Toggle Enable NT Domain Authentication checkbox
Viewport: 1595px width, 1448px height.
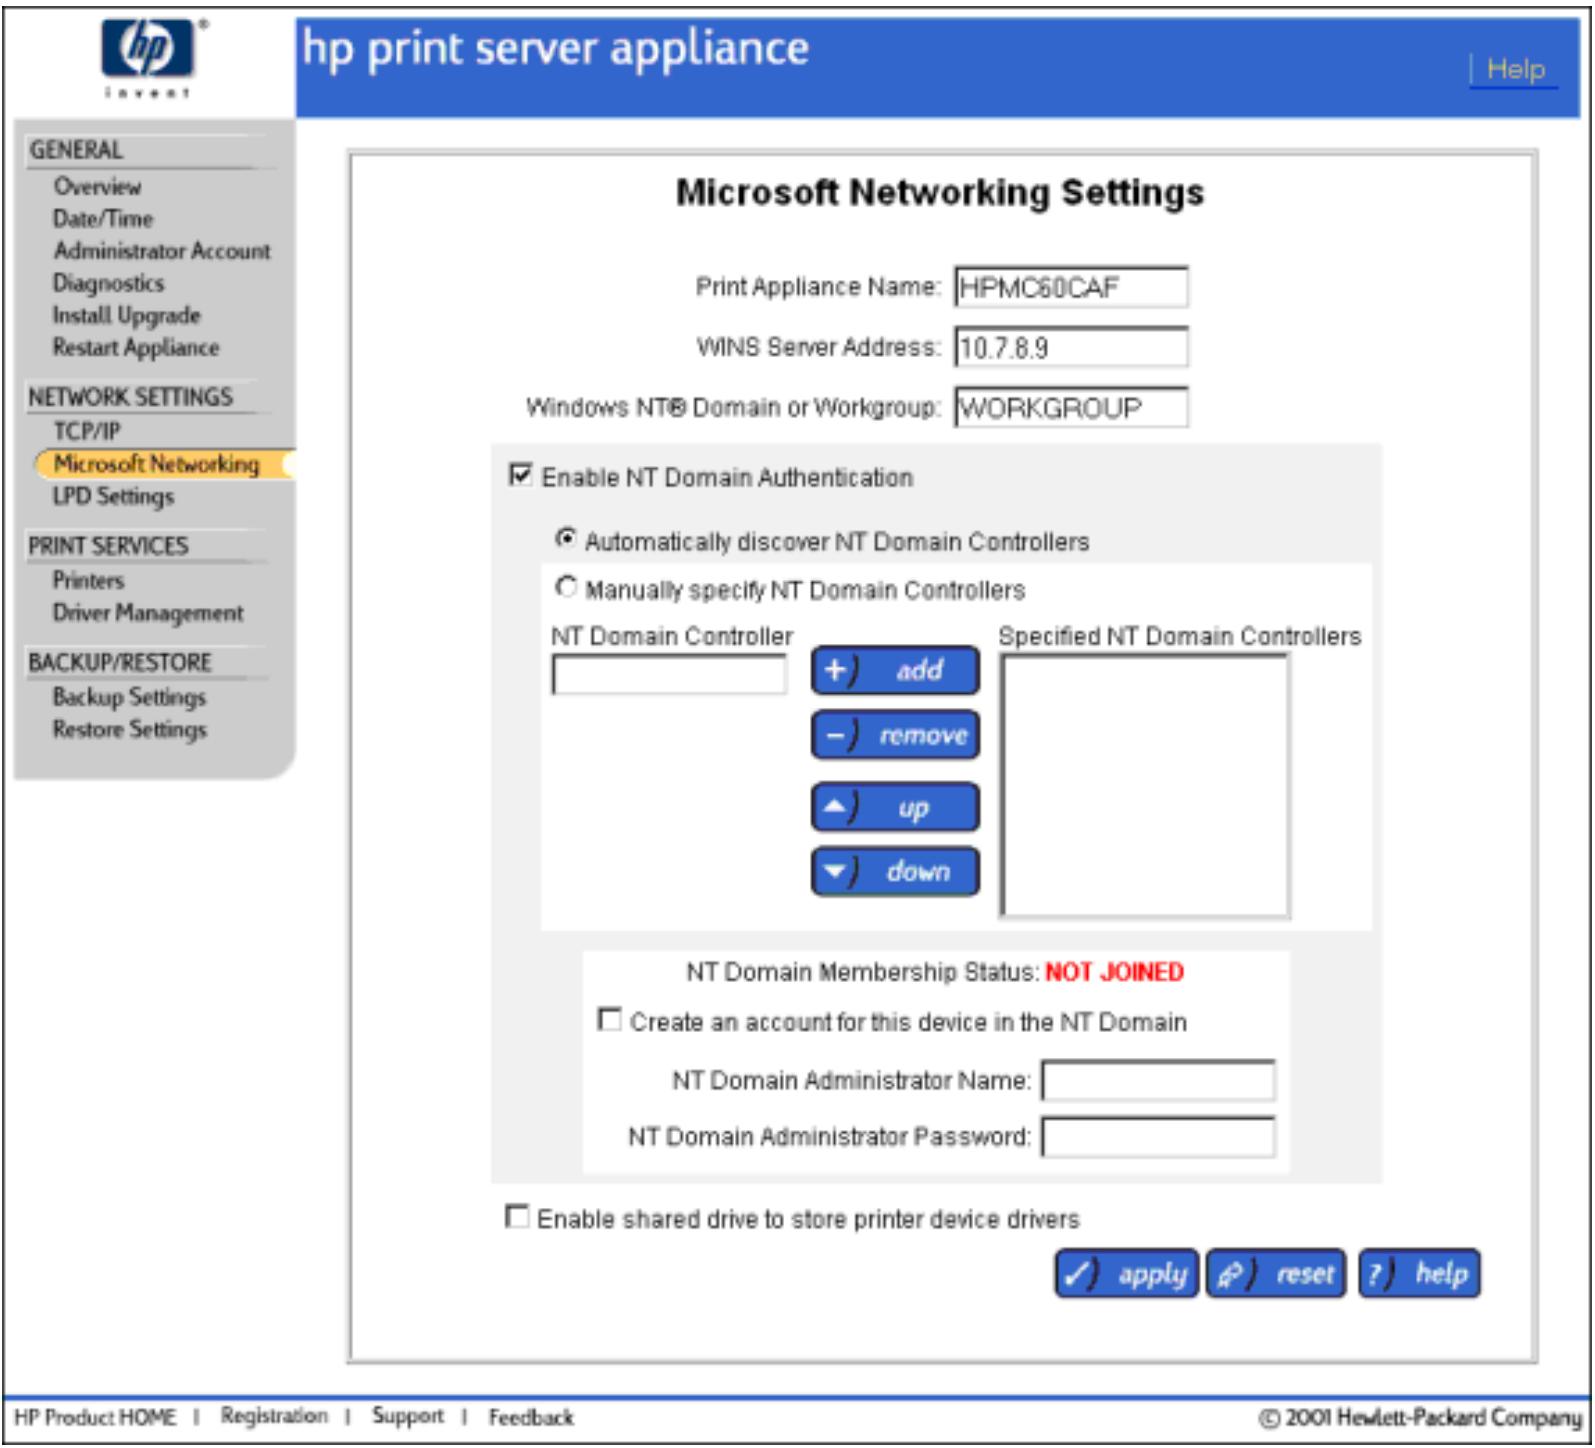click(x=520, y=474)
